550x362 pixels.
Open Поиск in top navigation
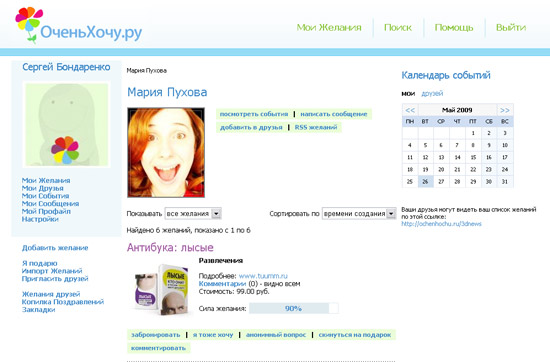398,27
